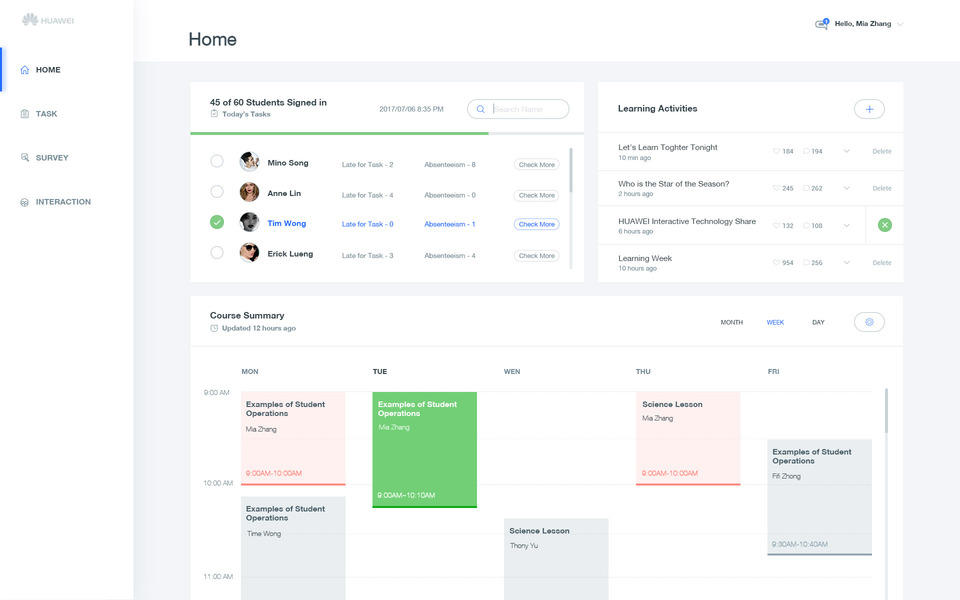Open comments on Let's Learn Togther Tonight
960x600 pixels.
point(806,151)
